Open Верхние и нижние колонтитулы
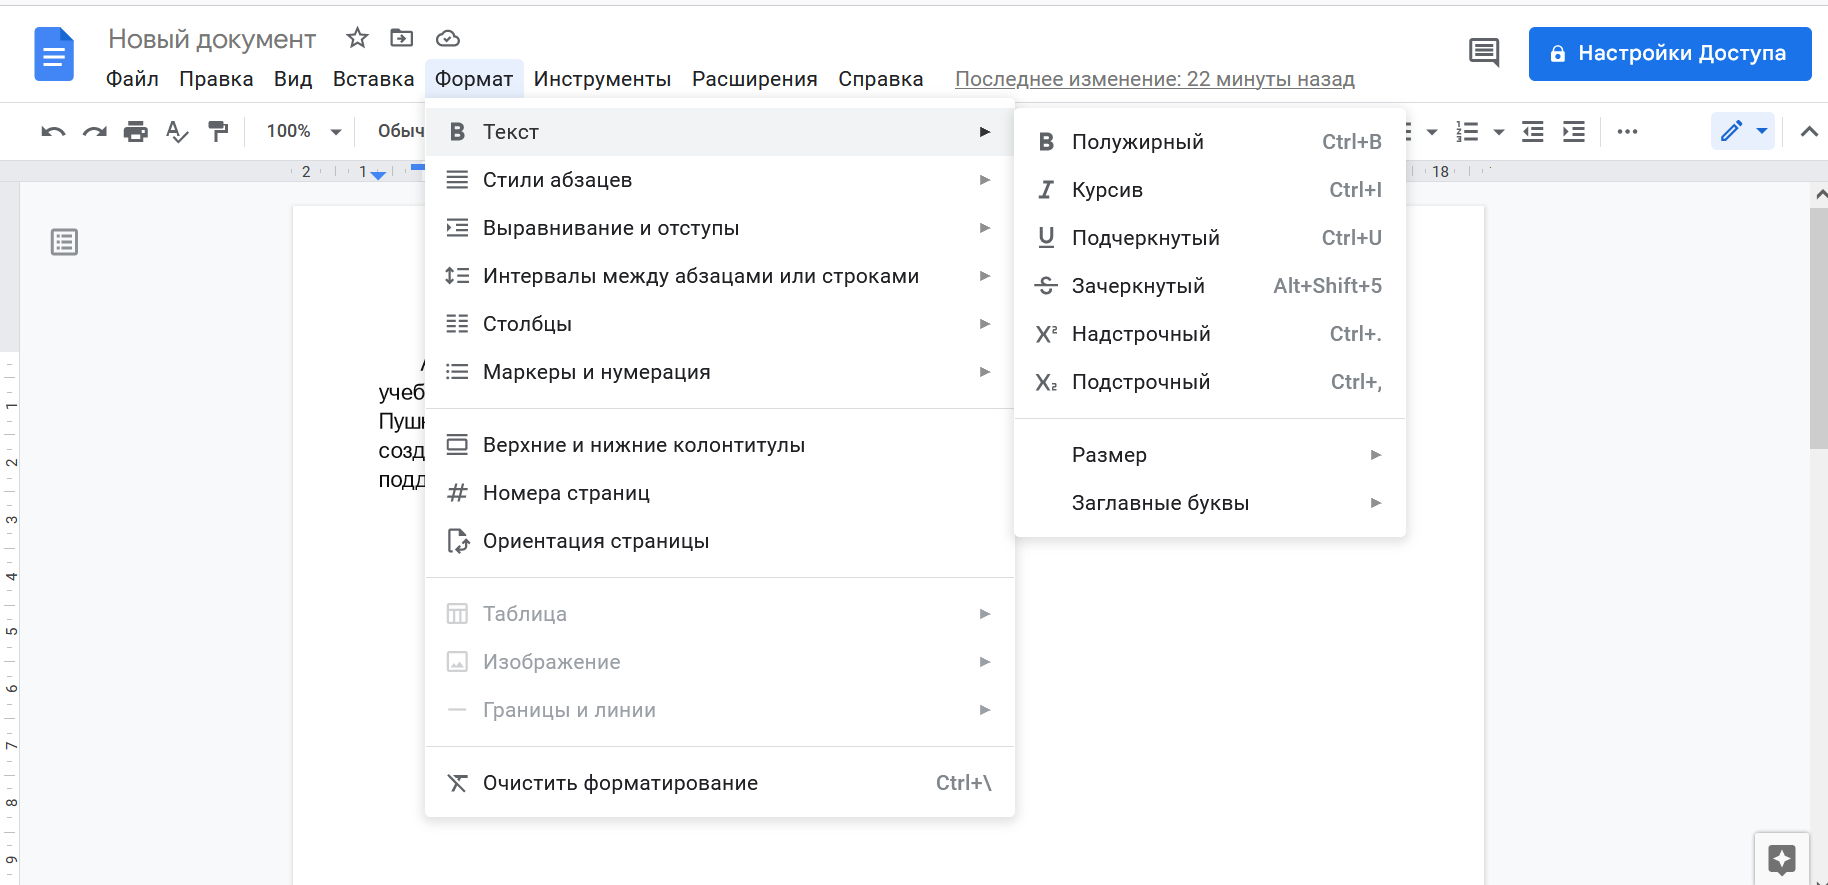Image resolution: width=1828 pixels, height=885 pixels. click(x=720, y=445)
